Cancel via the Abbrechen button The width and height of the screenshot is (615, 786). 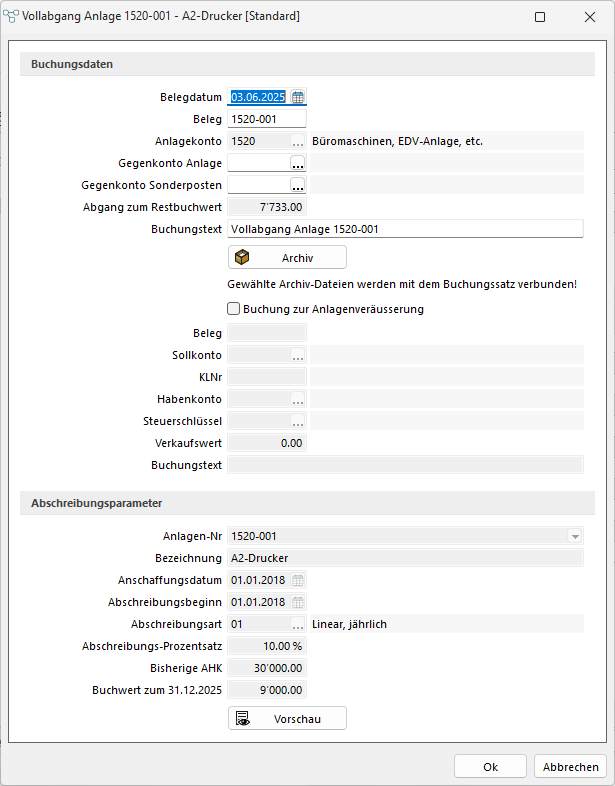pos(570,767)
